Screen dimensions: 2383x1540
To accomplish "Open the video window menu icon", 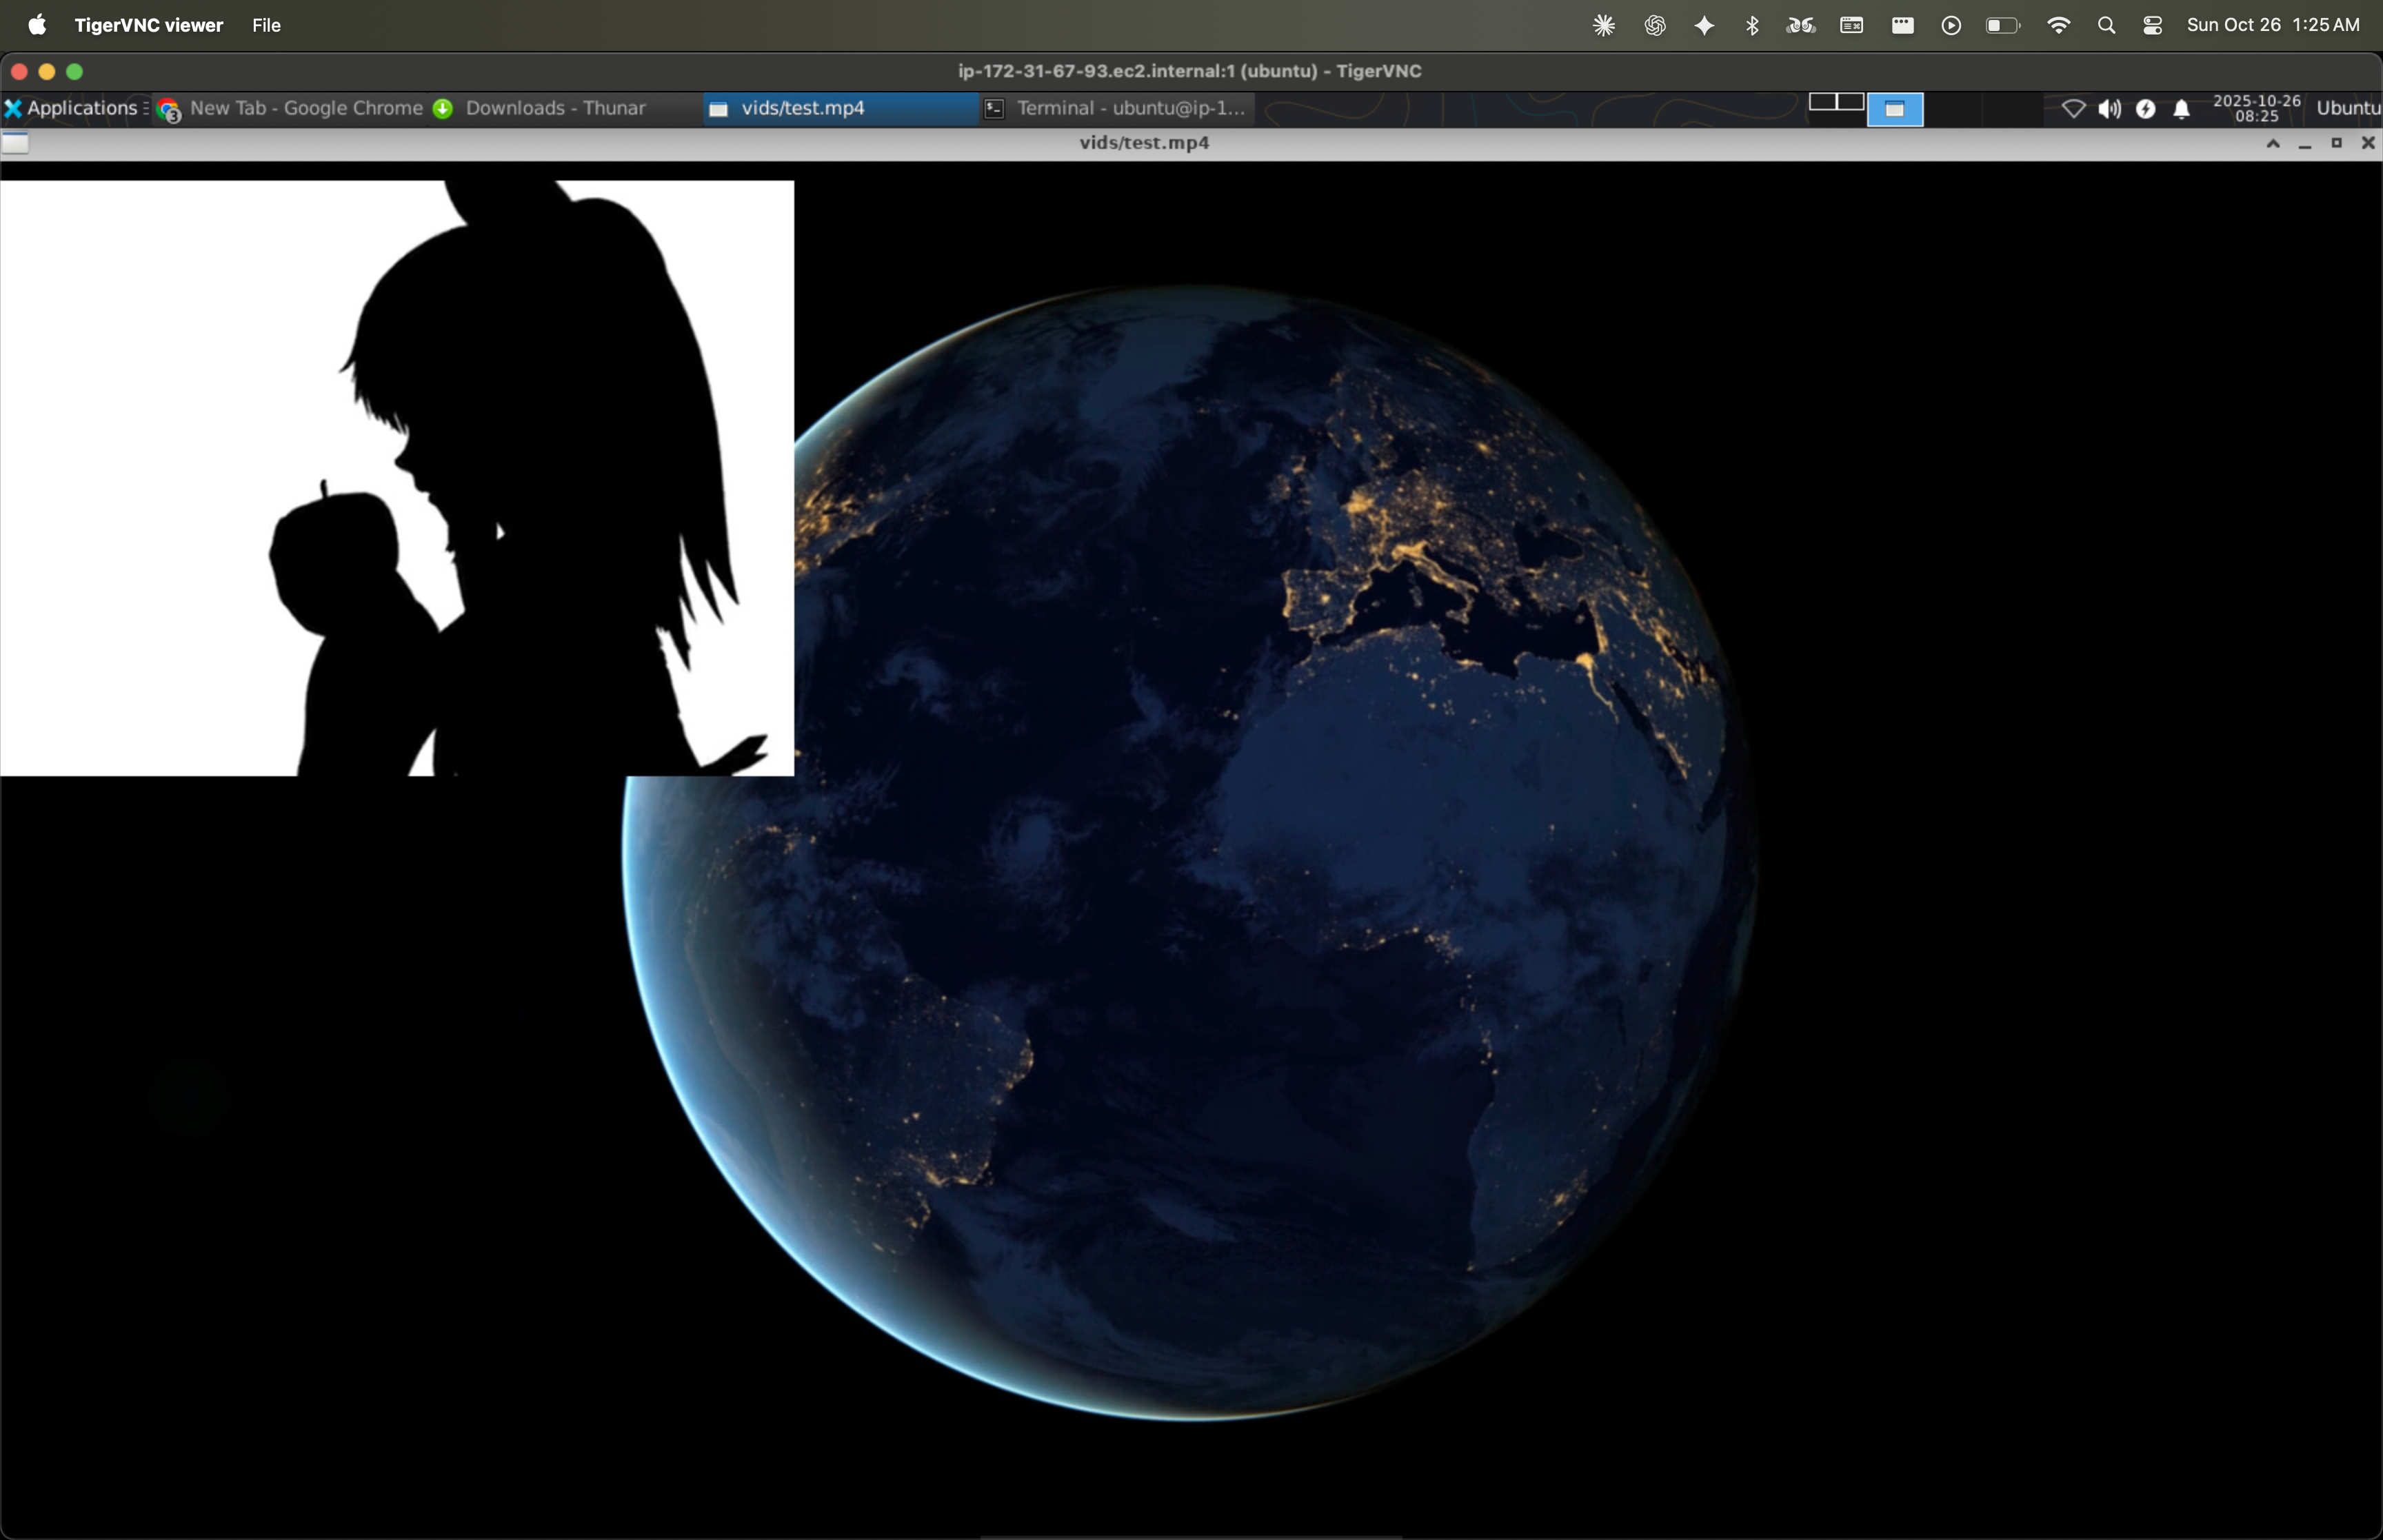I will [x=15, y=143].
